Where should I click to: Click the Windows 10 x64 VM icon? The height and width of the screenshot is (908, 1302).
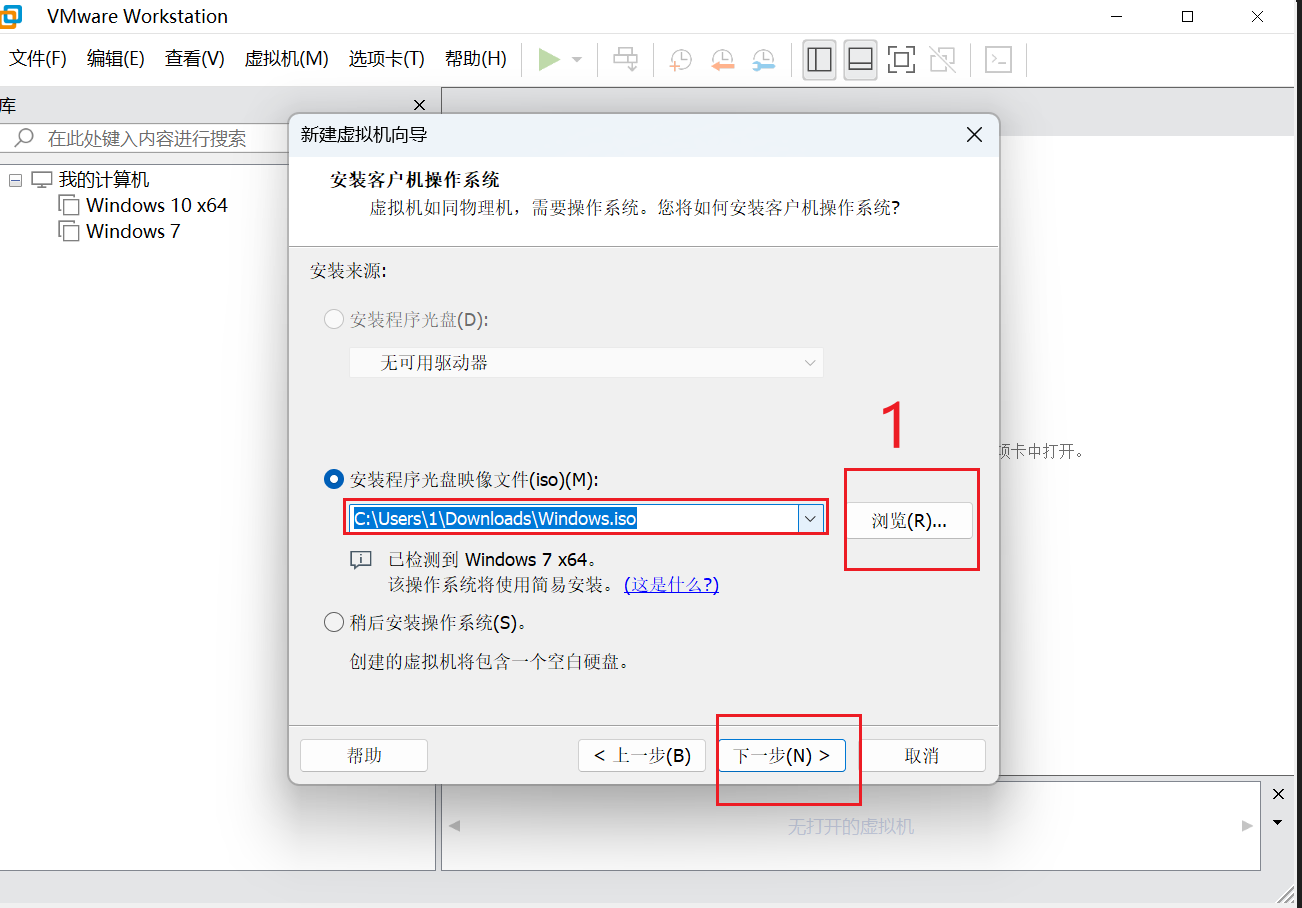coord(69,206)
